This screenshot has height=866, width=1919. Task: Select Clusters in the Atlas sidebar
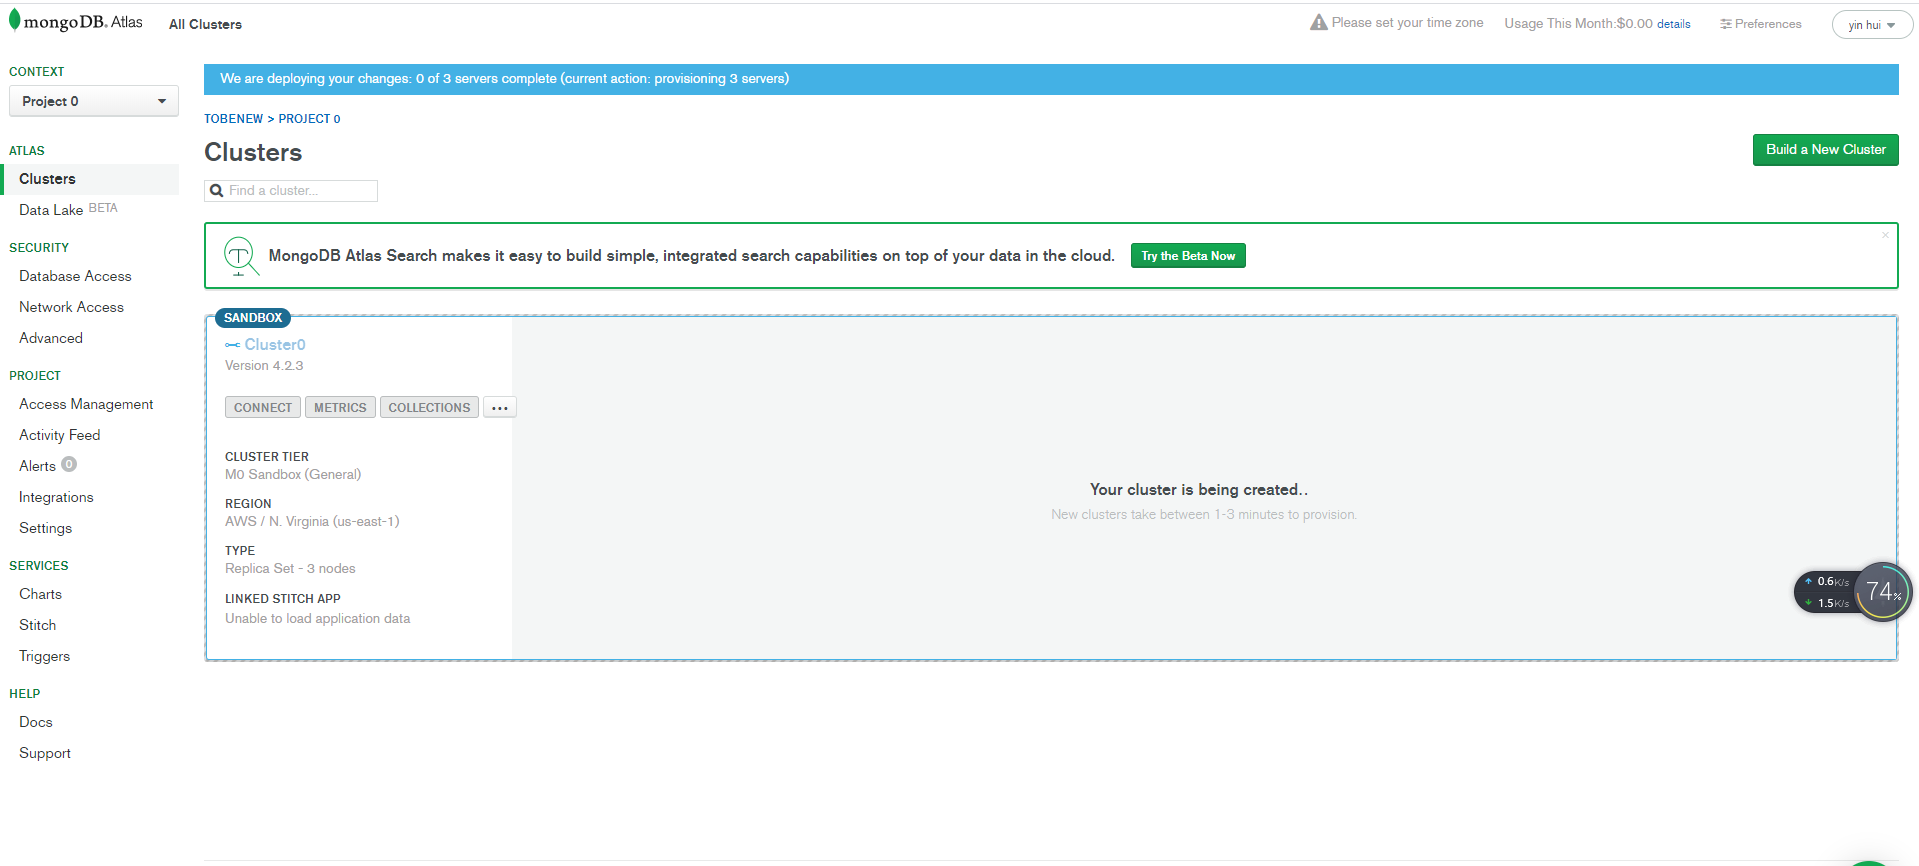(x=90, y=179)
